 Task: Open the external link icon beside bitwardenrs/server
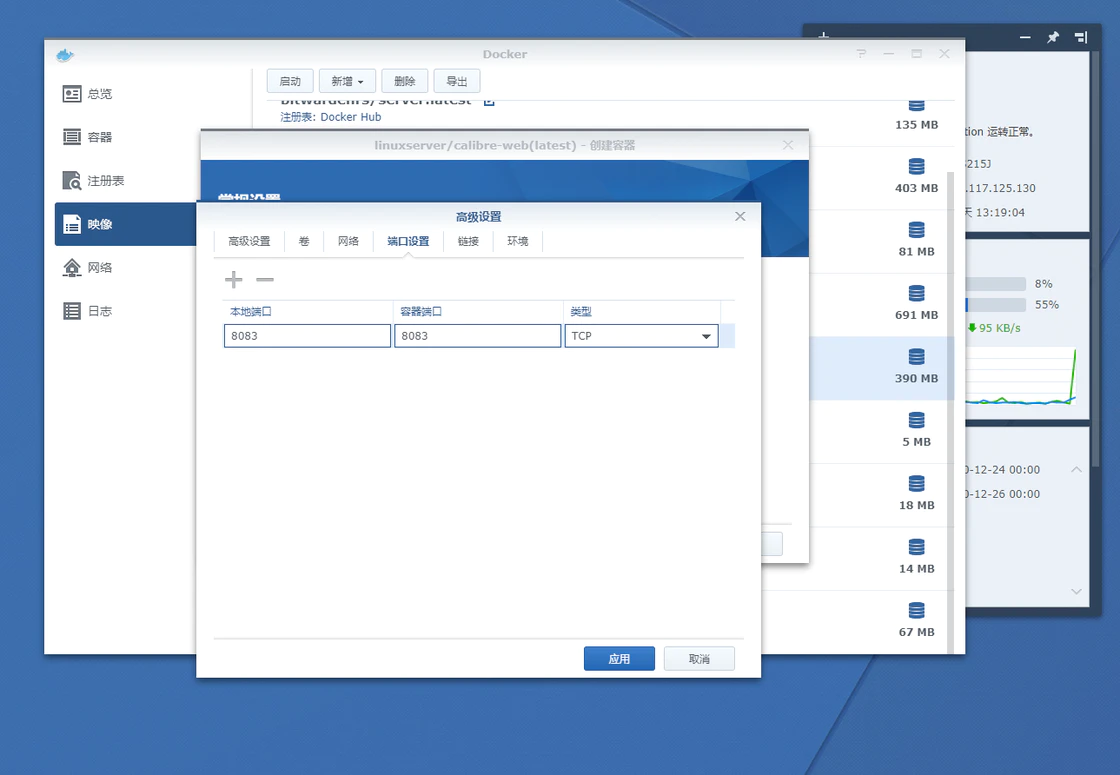coord(489,101)
